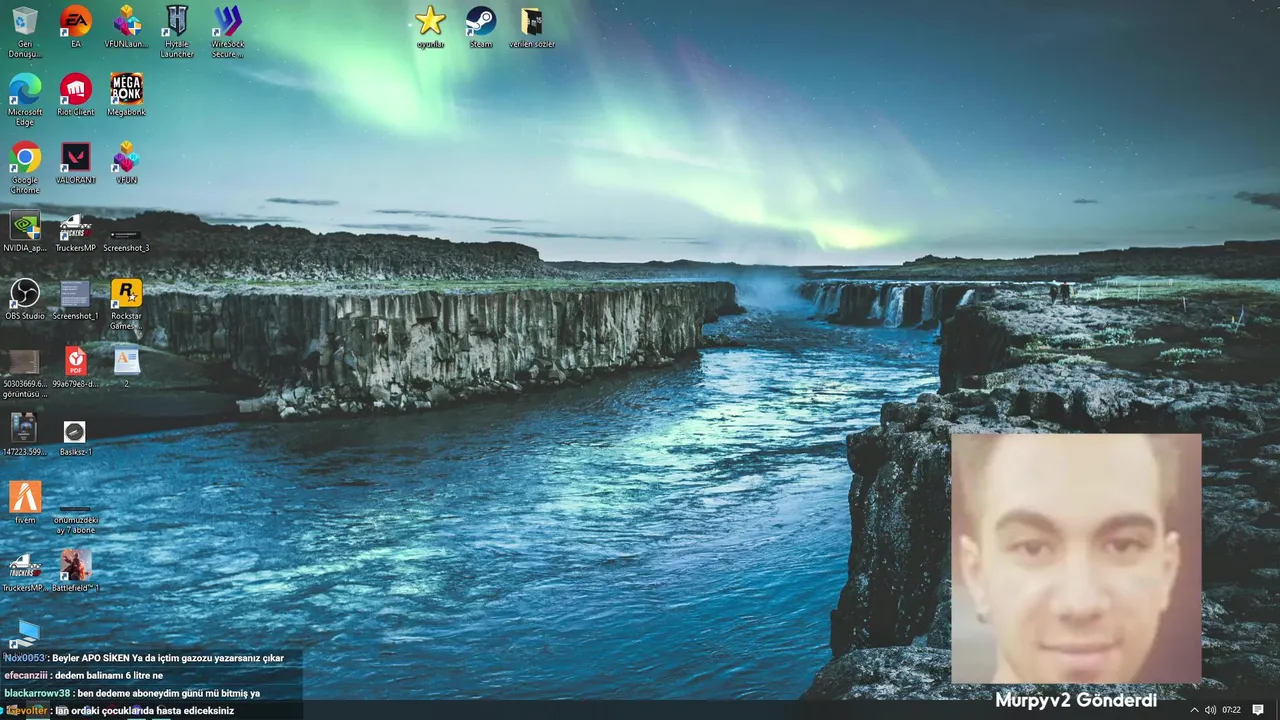The height and width of the screenshot is (720, 1280).
Task: Select the Basliksz-1 file icon
Action: pos(76,438)
